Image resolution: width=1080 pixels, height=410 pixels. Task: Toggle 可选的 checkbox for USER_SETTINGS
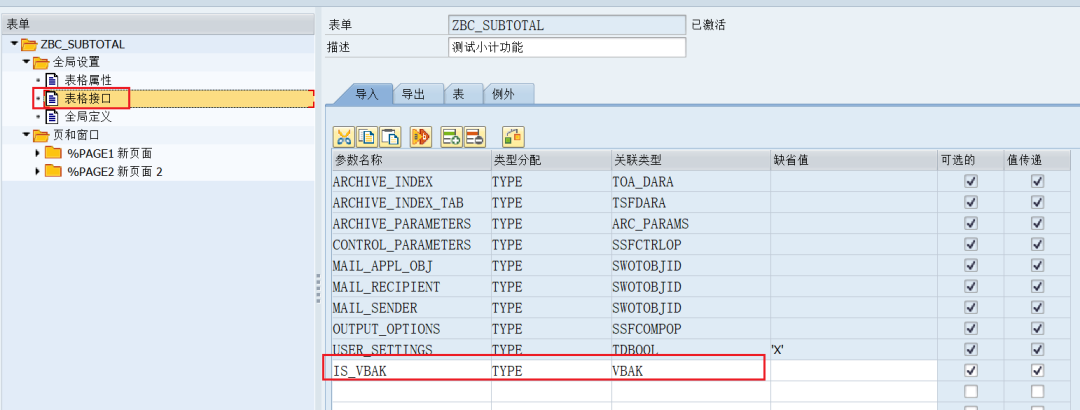(x=970, y=349)
